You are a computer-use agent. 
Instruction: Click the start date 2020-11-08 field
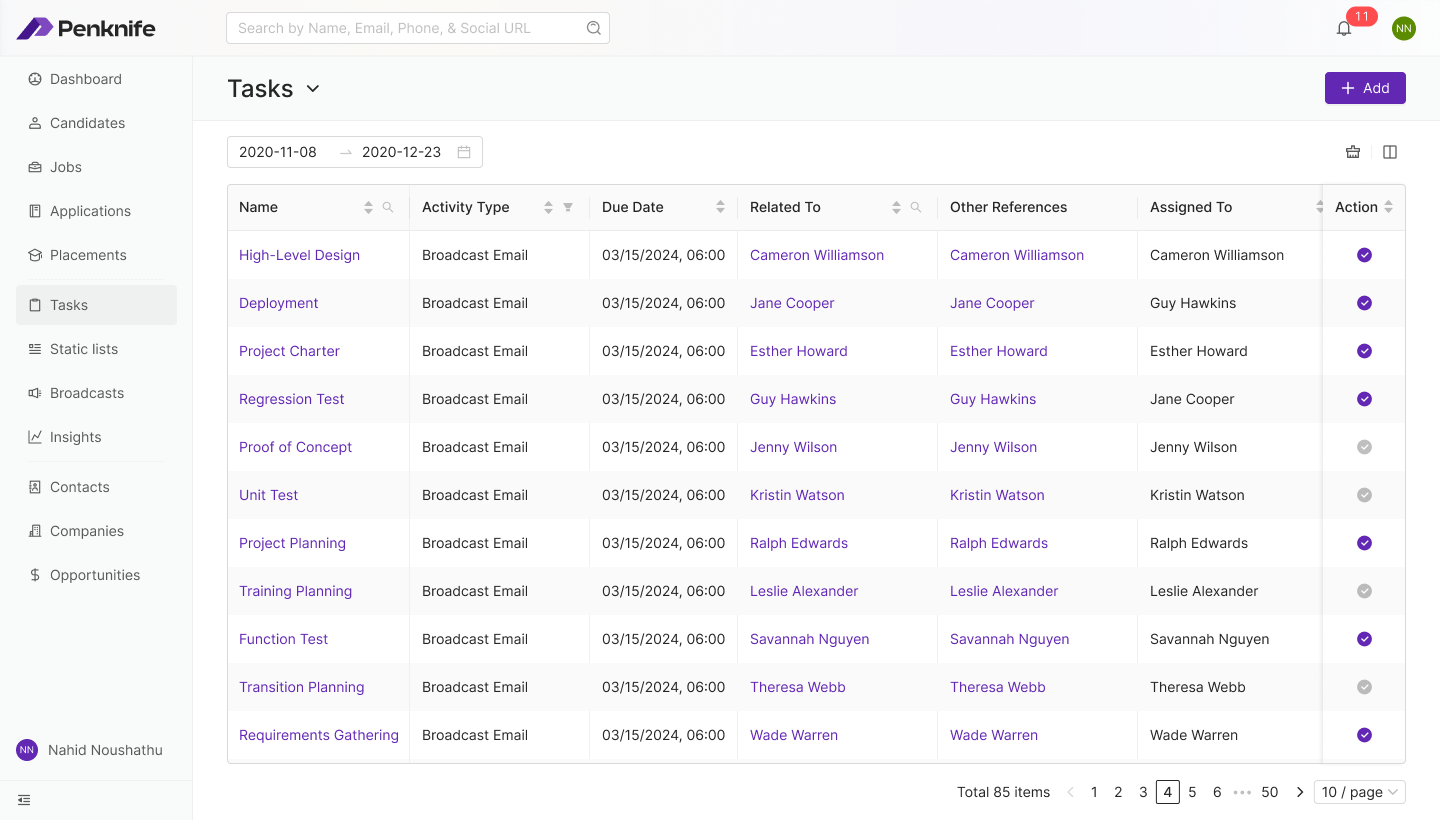(278, 152)
